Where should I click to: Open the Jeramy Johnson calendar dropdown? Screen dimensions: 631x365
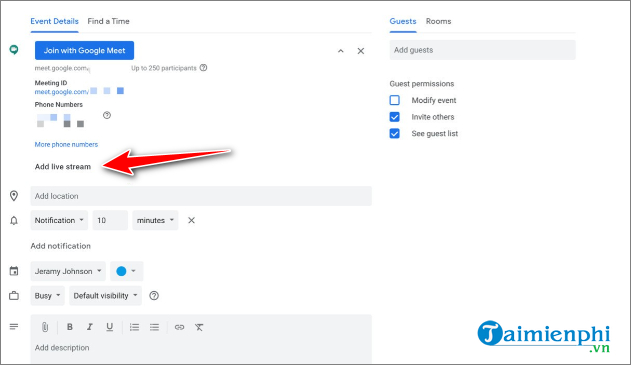click(x=68, y=271)
